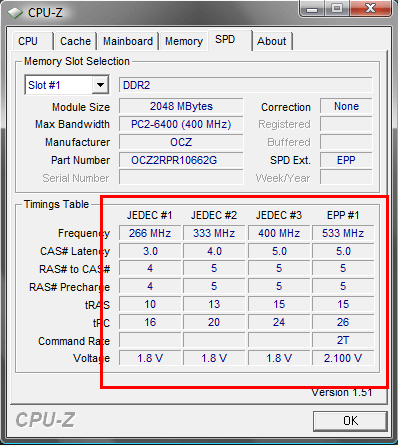Click the 266 MHz frequency cell
Screen dimensions: 398x445
click(150, 233)
